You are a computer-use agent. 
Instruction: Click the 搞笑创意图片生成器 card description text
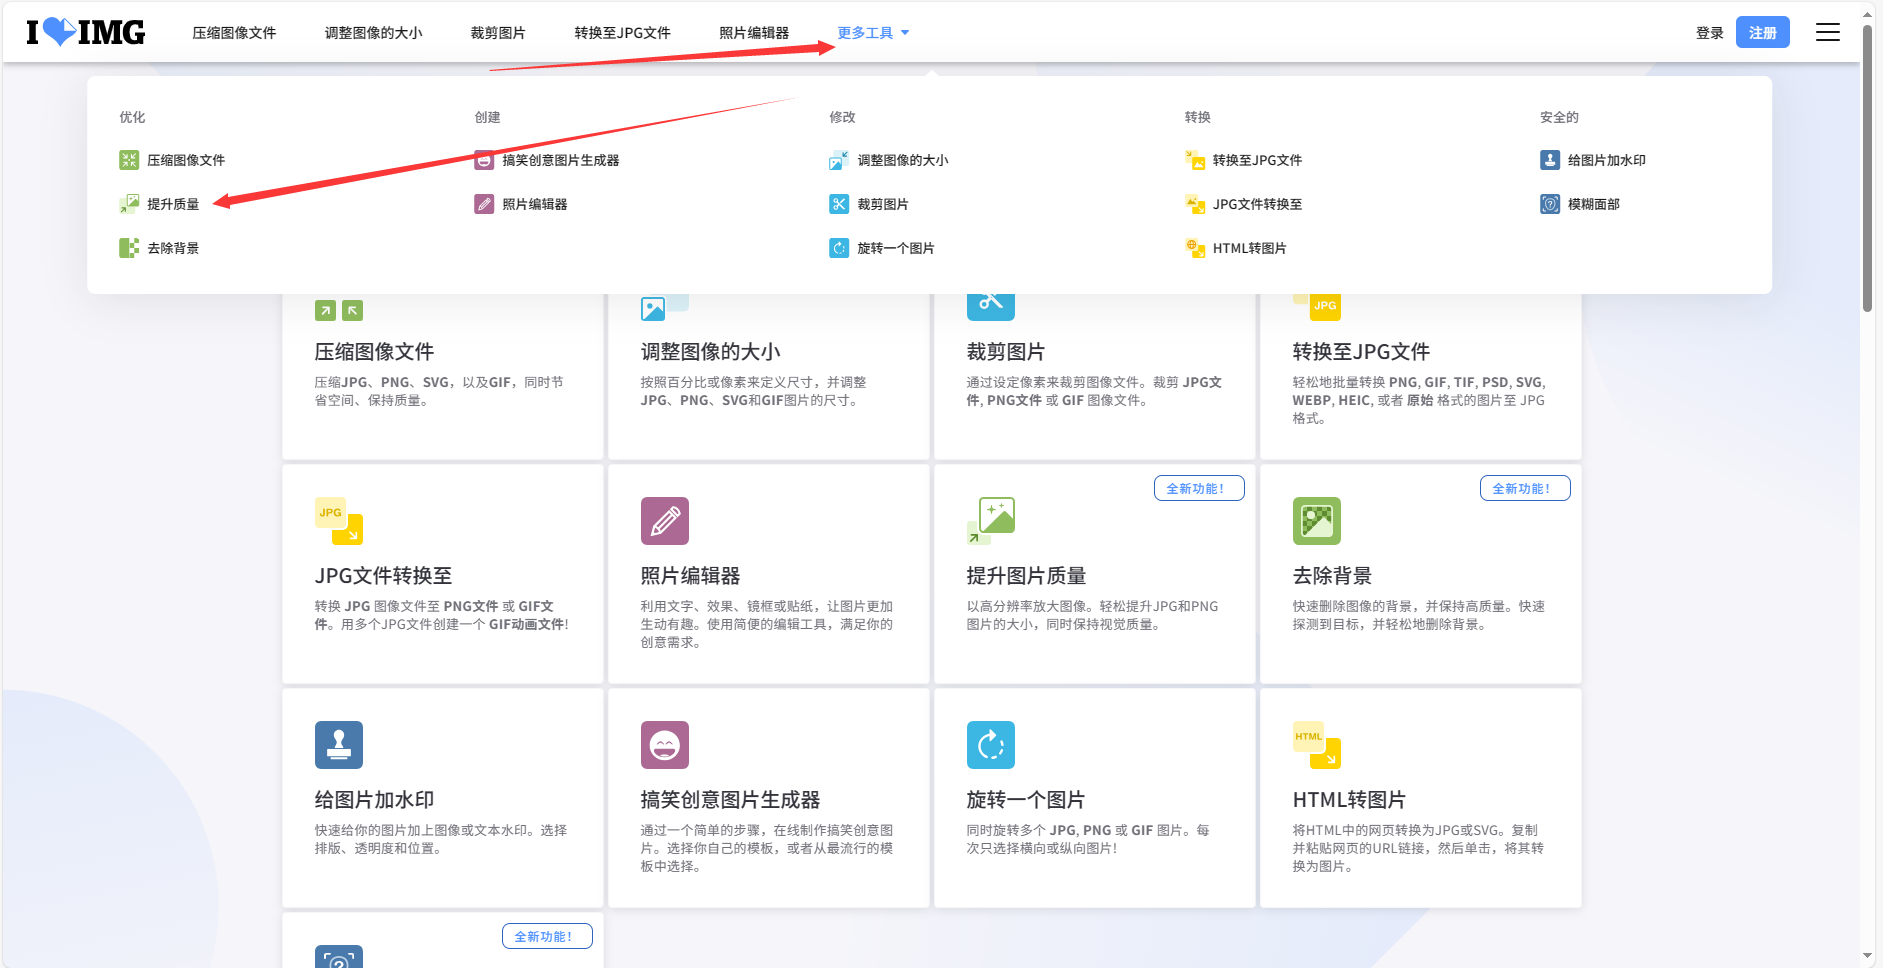pos(767,848)
